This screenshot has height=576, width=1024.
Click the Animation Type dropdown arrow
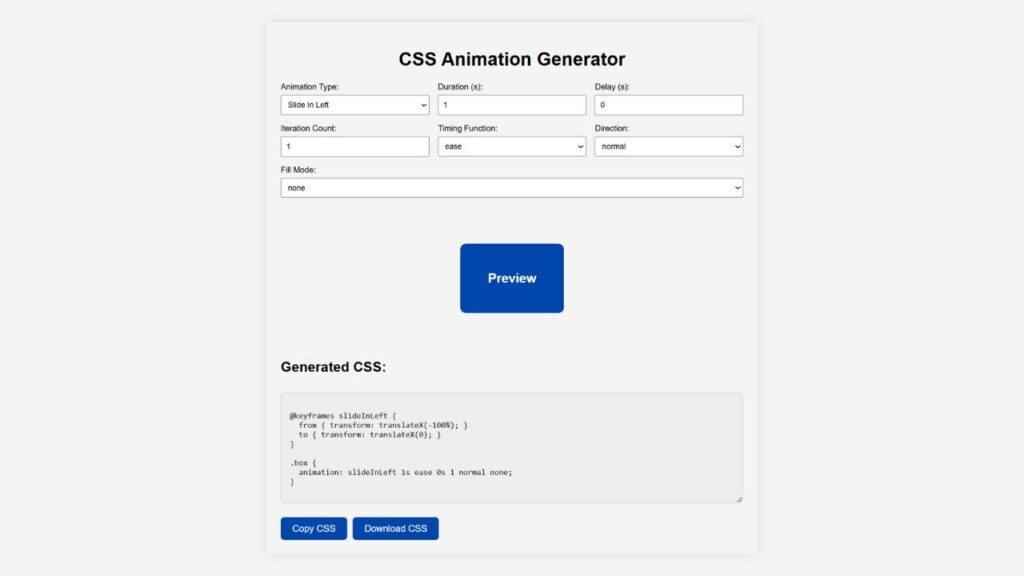tap(424, 104)
